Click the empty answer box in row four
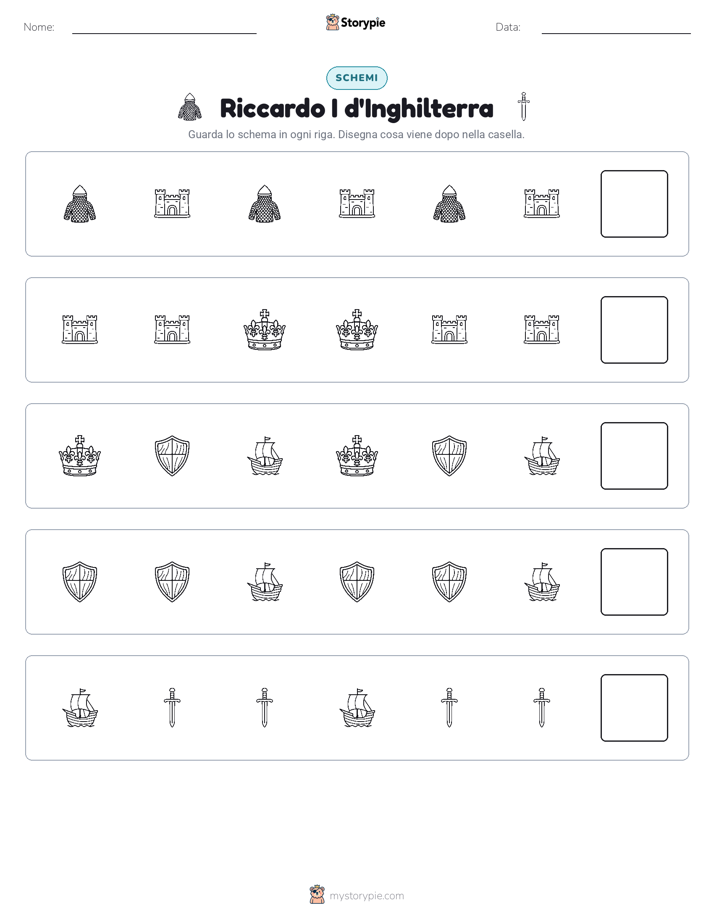Image resolution: width=714 pixels, height=924 pixels. 634,582
